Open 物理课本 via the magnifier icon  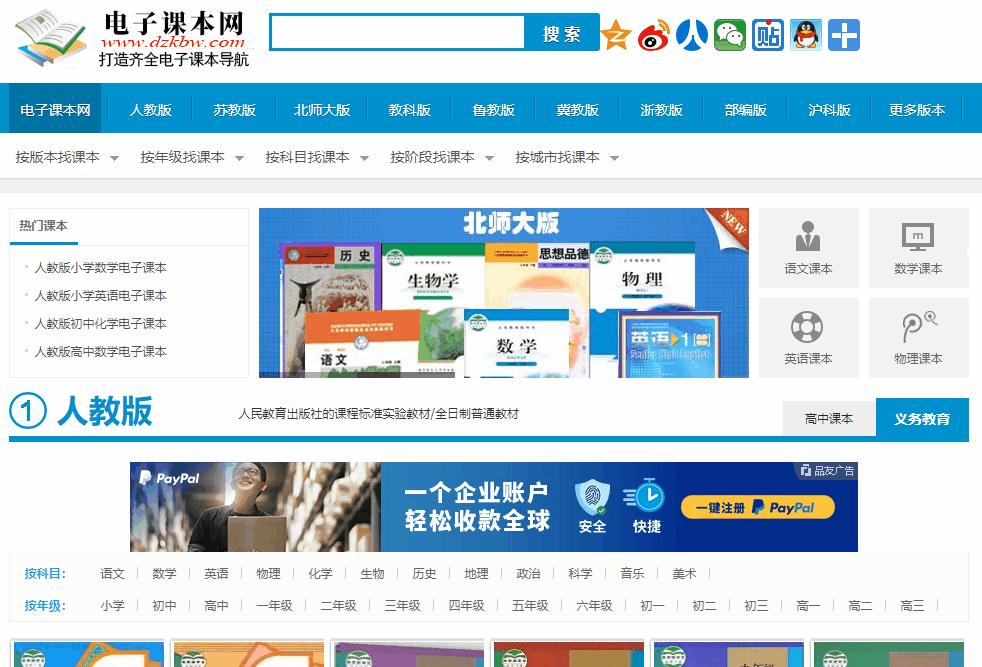pyautogui.click(x=918, y=337)
